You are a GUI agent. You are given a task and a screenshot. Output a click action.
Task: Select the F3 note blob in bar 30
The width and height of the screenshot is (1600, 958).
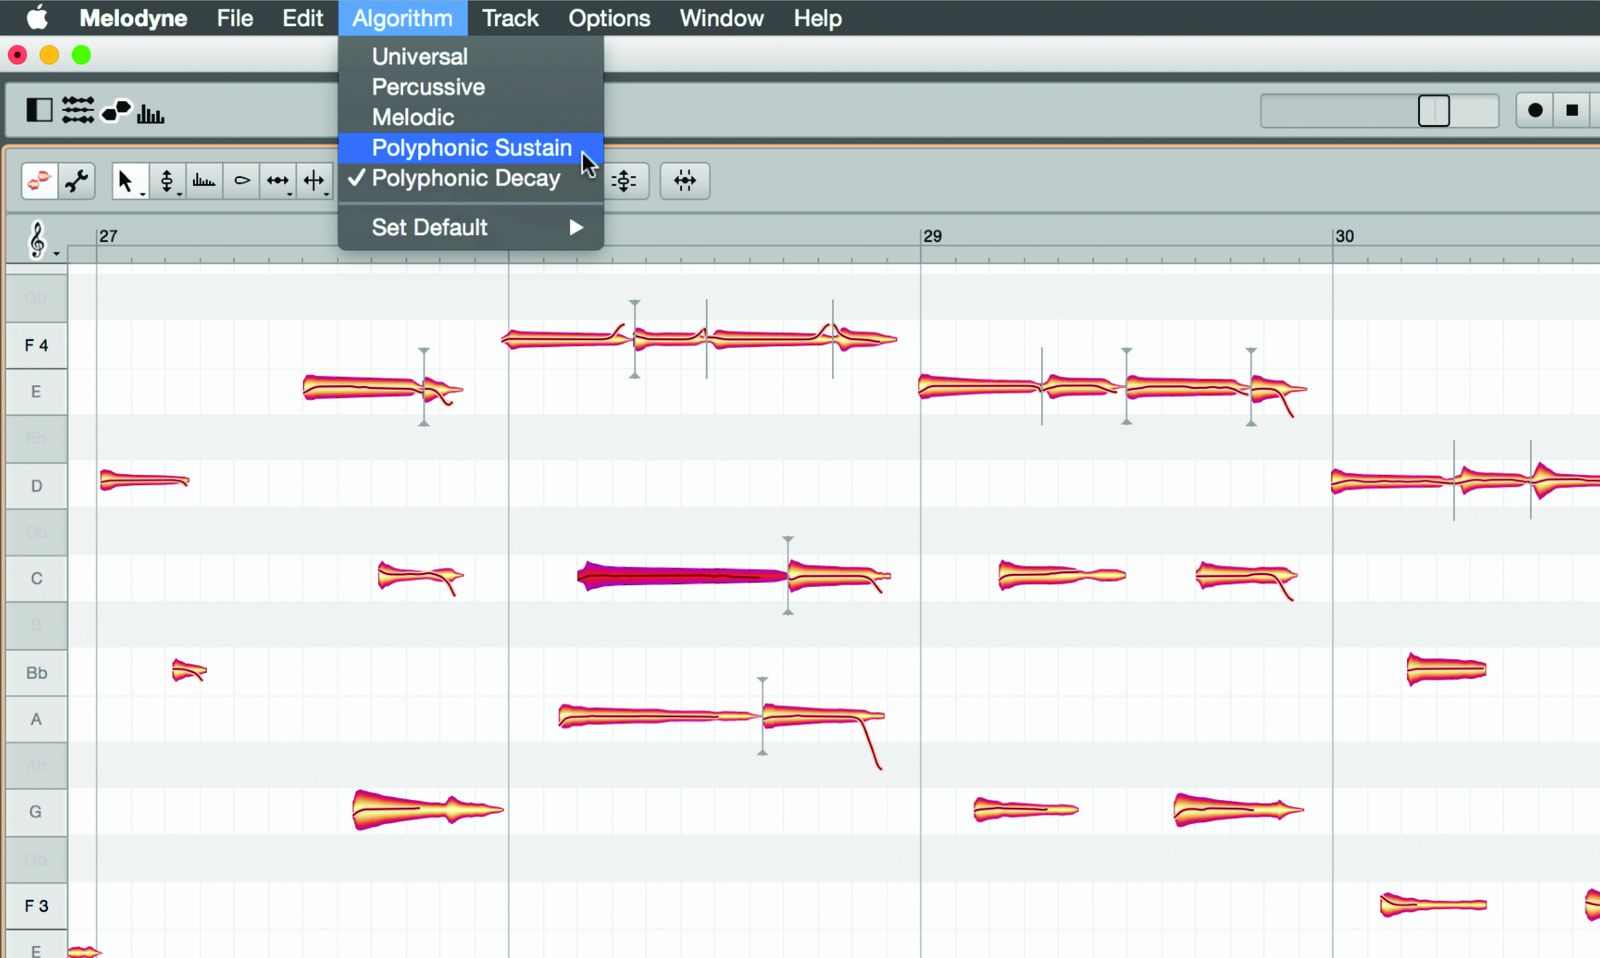point(1433,906)
